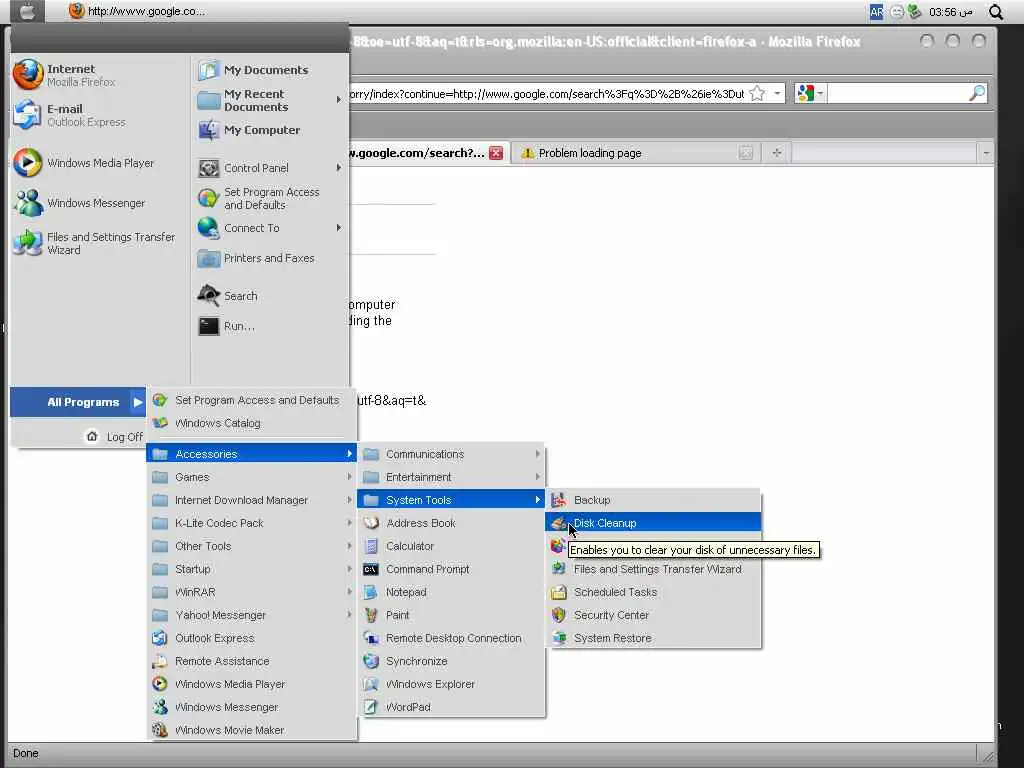Click the top bar magnifier search icon

[995, 12]
